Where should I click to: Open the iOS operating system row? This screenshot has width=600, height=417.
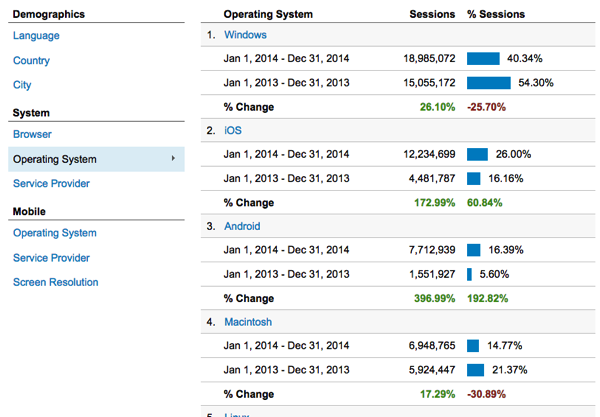233,130
